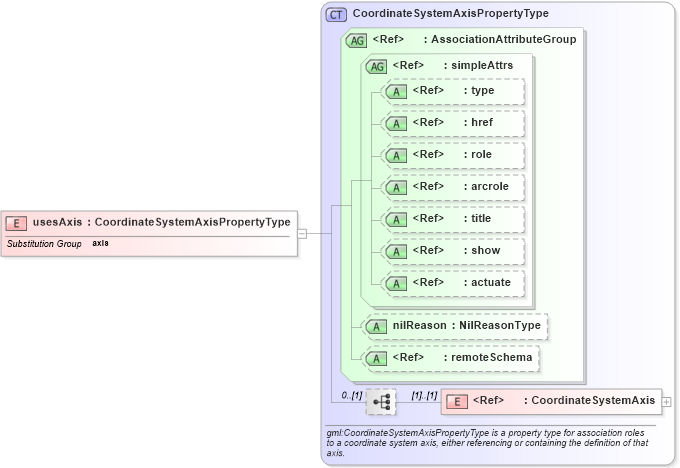The width and height of the screenshot is (680, 468).
Task: Click the 'Substitution Group' label
Action: (44, 244)
